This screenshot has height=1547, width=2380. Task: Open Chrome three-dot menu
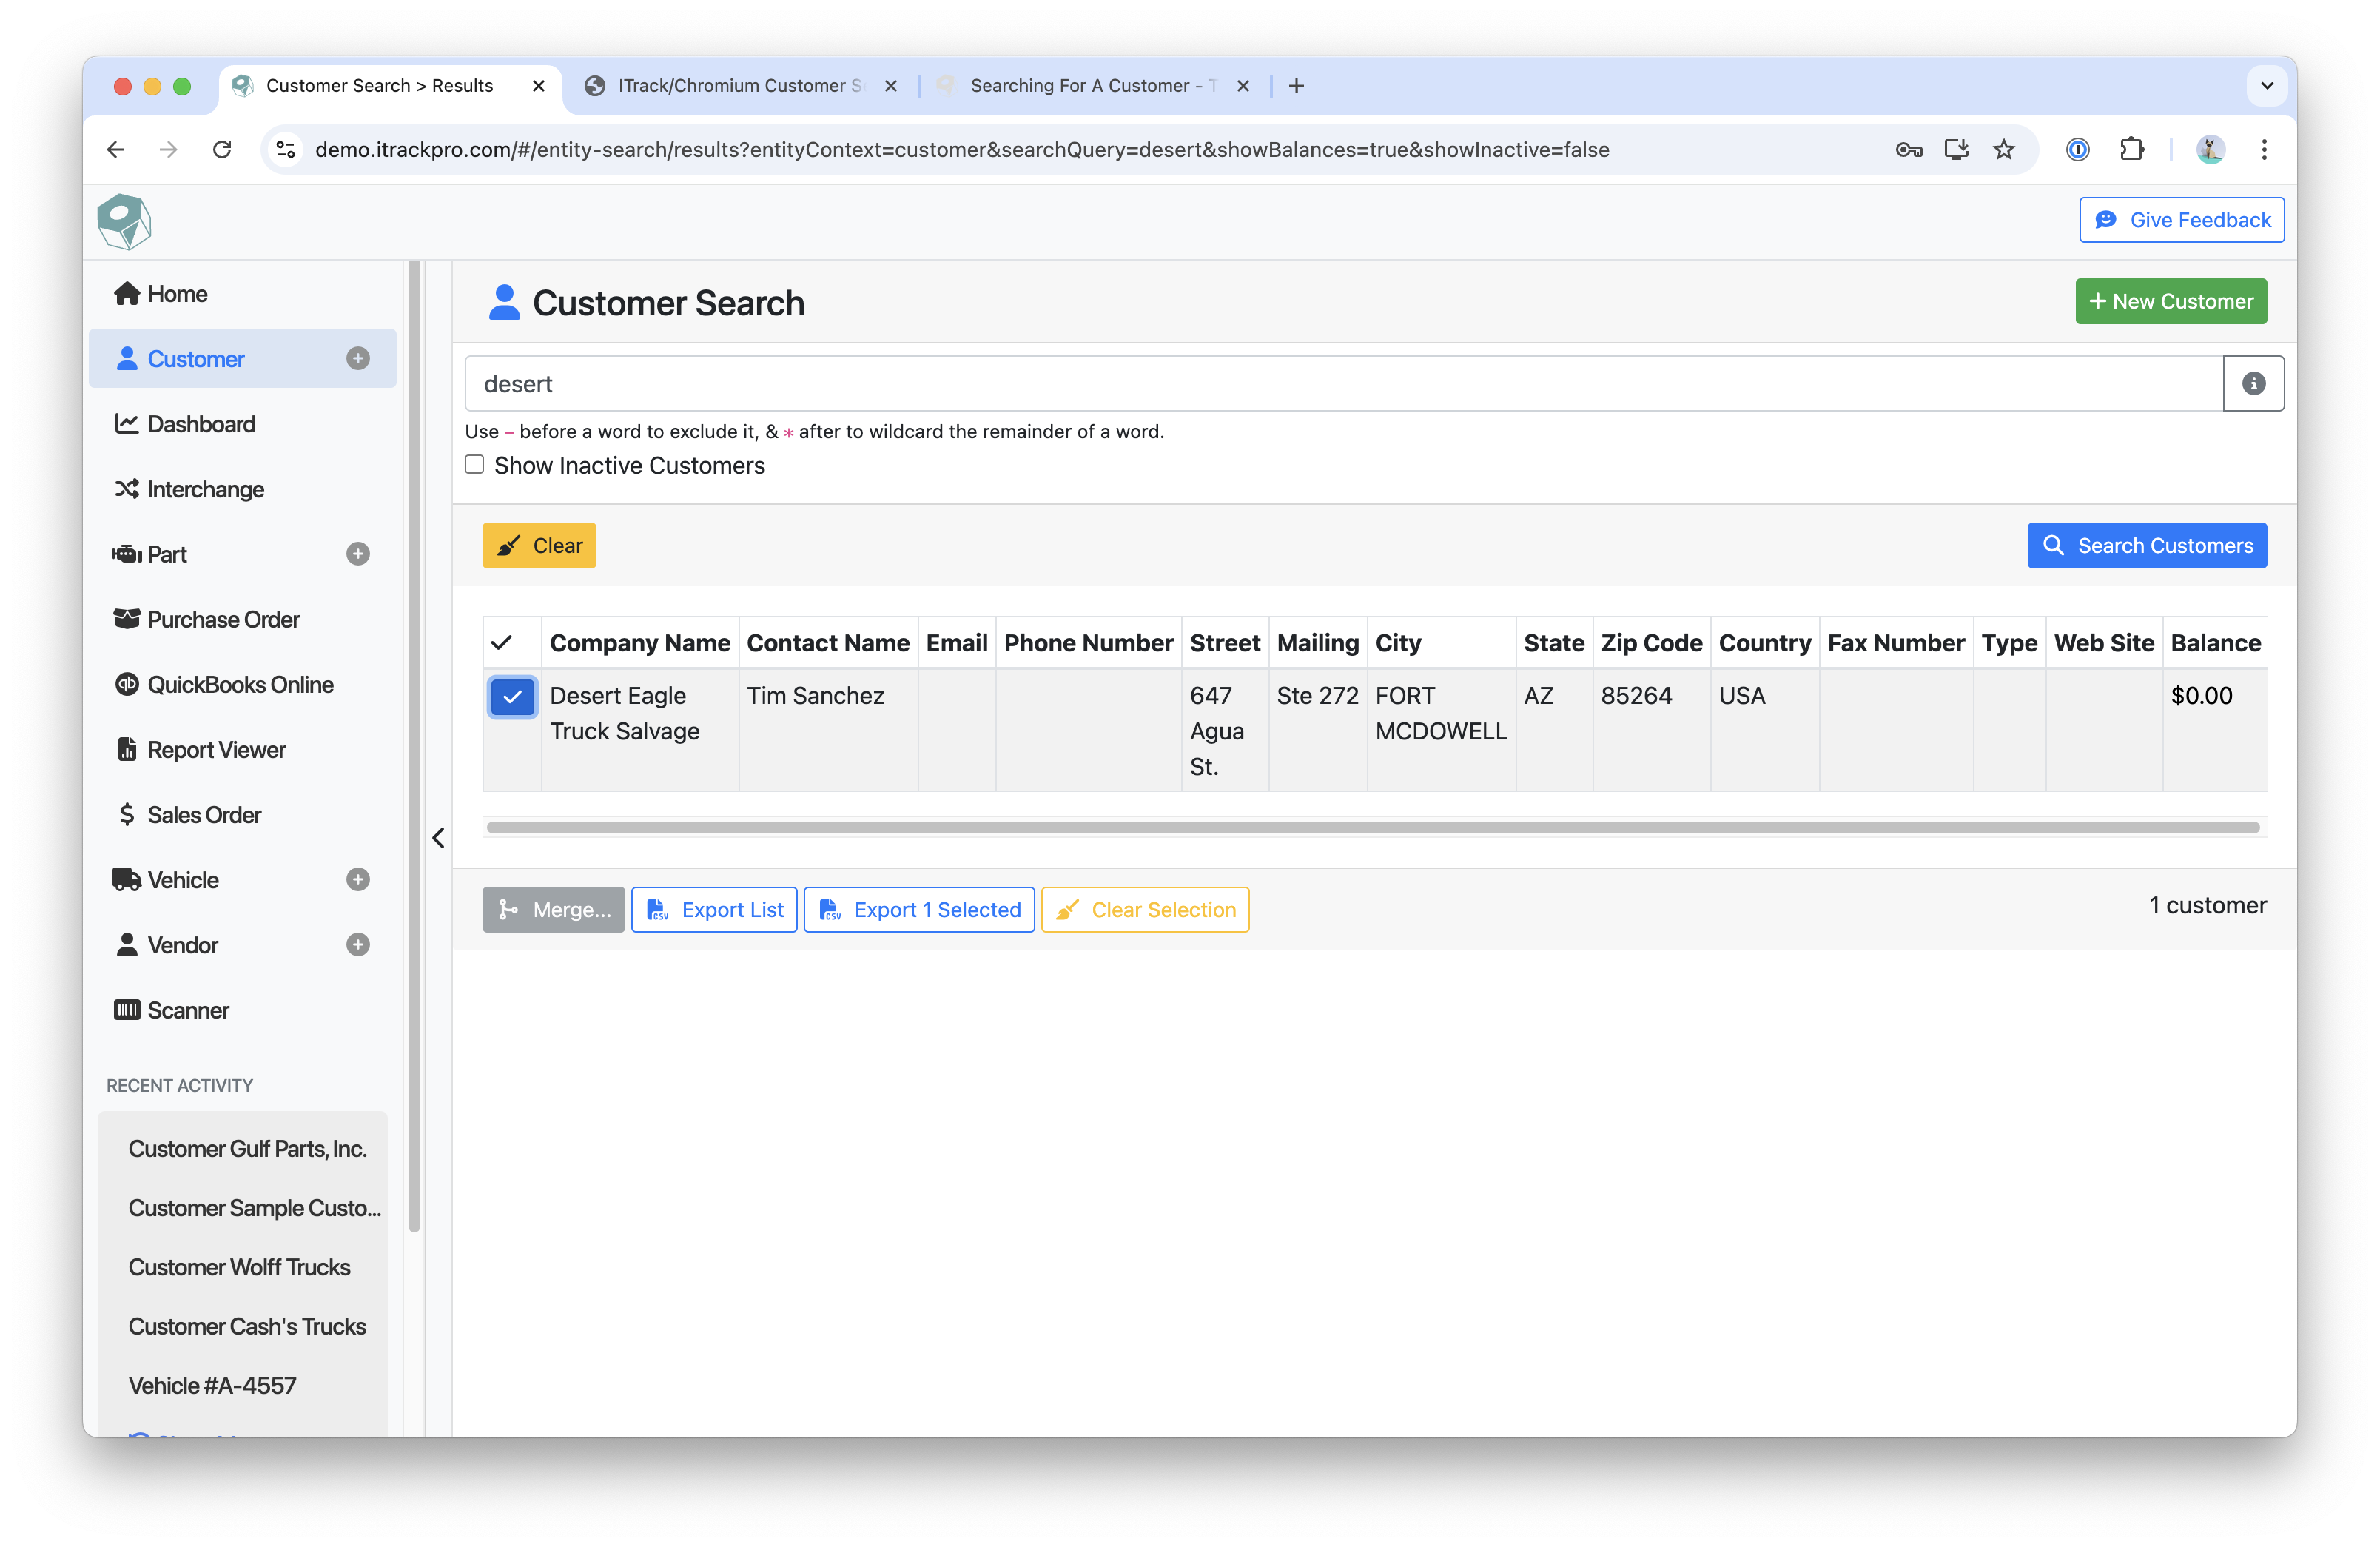pos(2264,150)
